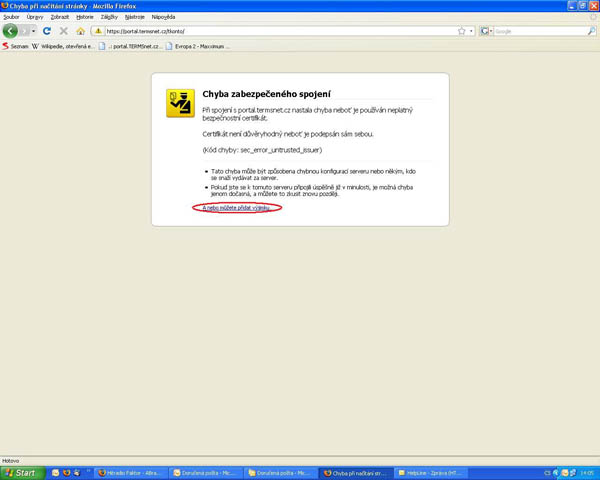Open the Nástroje menu
The image size is (600, 480).
pyautogui.click(x=135, y=17)
